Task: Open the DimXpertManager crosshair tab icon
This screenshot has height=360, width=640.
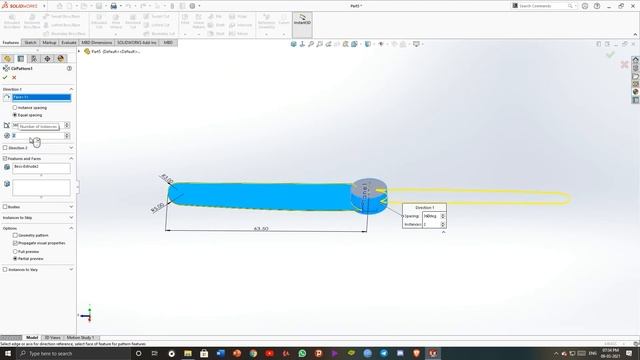Action: tap(47, 59)
